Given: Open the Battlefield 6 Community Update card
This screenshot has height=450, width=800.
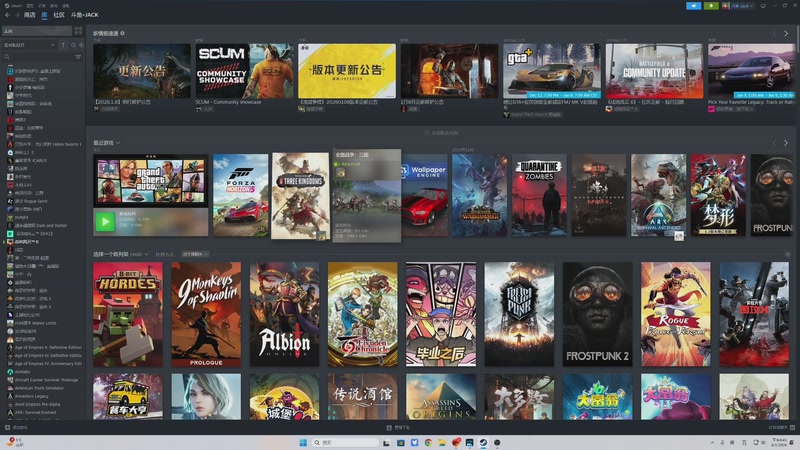Looking at the screenshot, I should (x=655, y=71).
